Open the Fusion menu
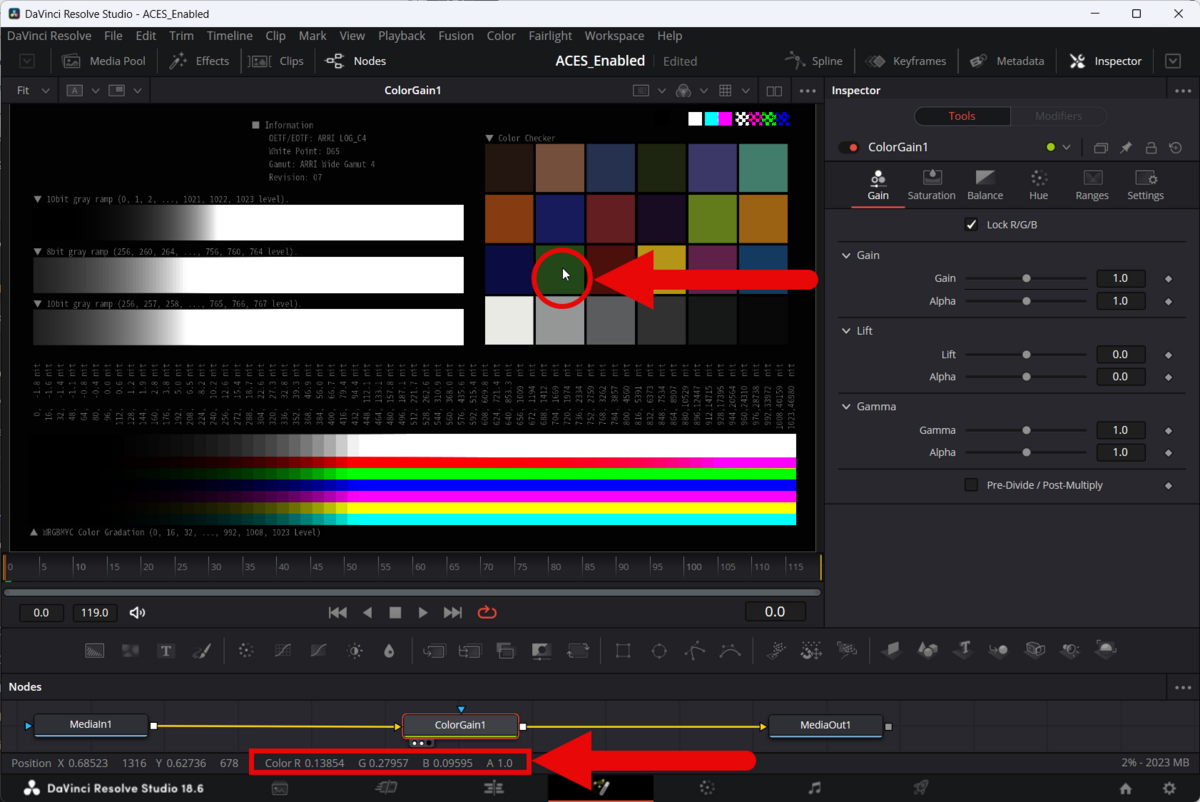1200x802 pixels. coord(456,35)
